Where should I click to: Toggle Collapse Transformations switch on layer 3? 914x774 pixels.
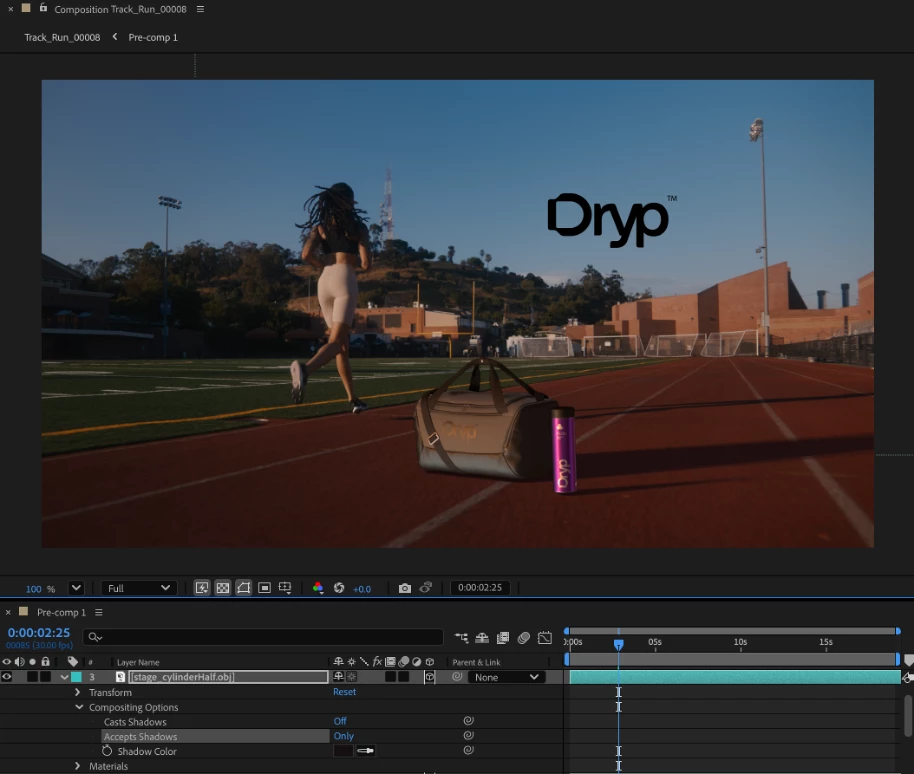coord(351,677)
